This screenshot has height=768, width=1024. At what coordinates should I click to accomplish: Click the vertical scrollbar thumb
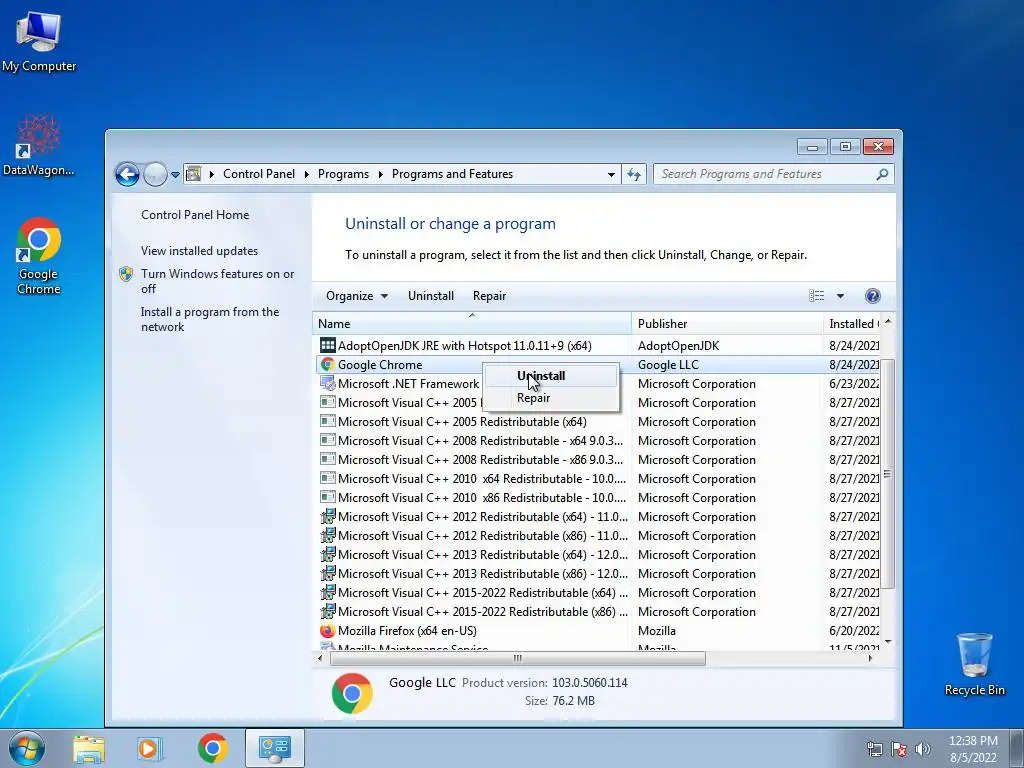click(888, 474)
